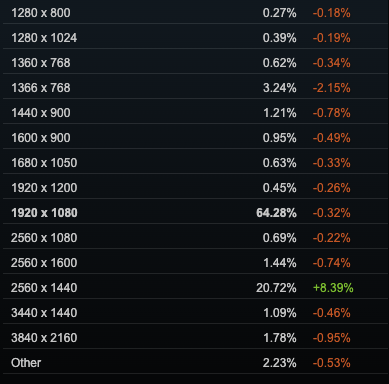Select the Other resolution row
Screen dimensions: 389x384
click(195, 363)
